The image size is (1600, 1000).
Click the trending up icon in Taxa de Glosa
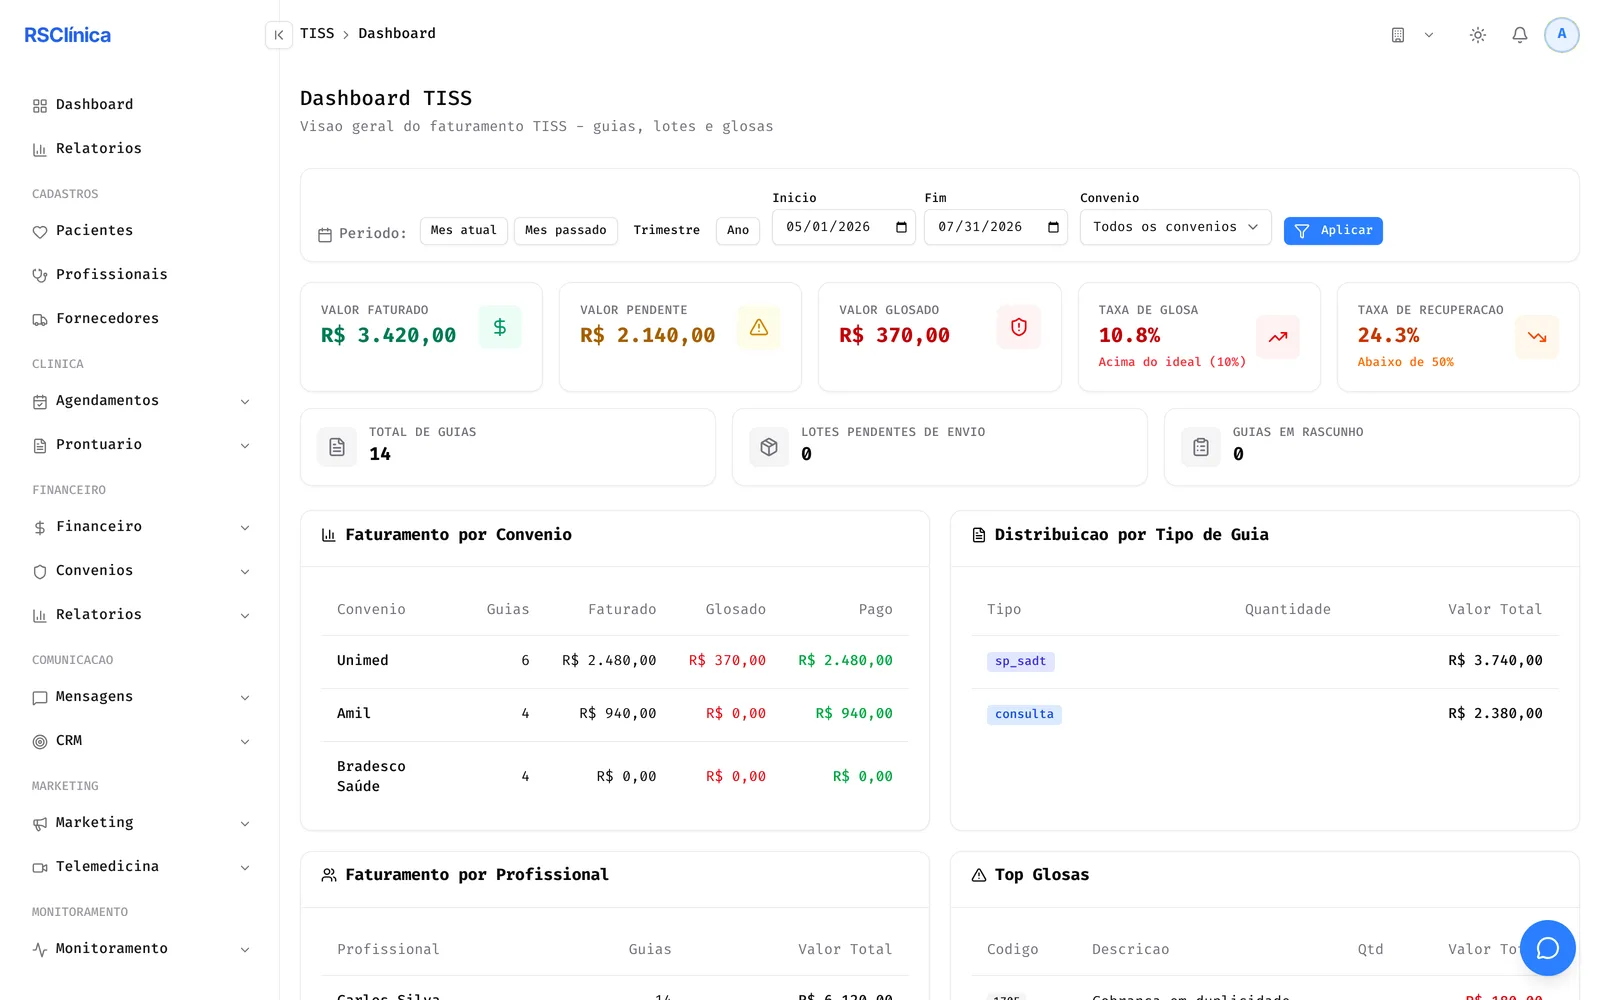point(1278,337)
